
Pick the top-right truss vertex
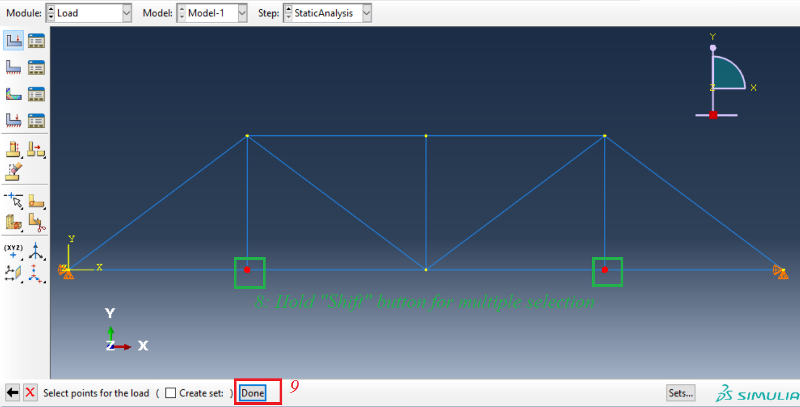pos(605,136)
